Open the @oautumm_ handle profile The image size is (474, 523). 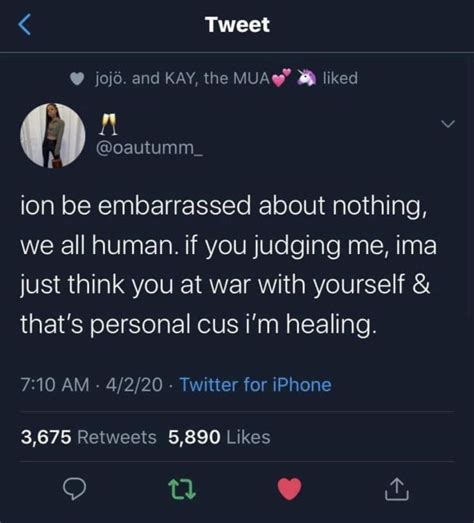tap(149, 148)
